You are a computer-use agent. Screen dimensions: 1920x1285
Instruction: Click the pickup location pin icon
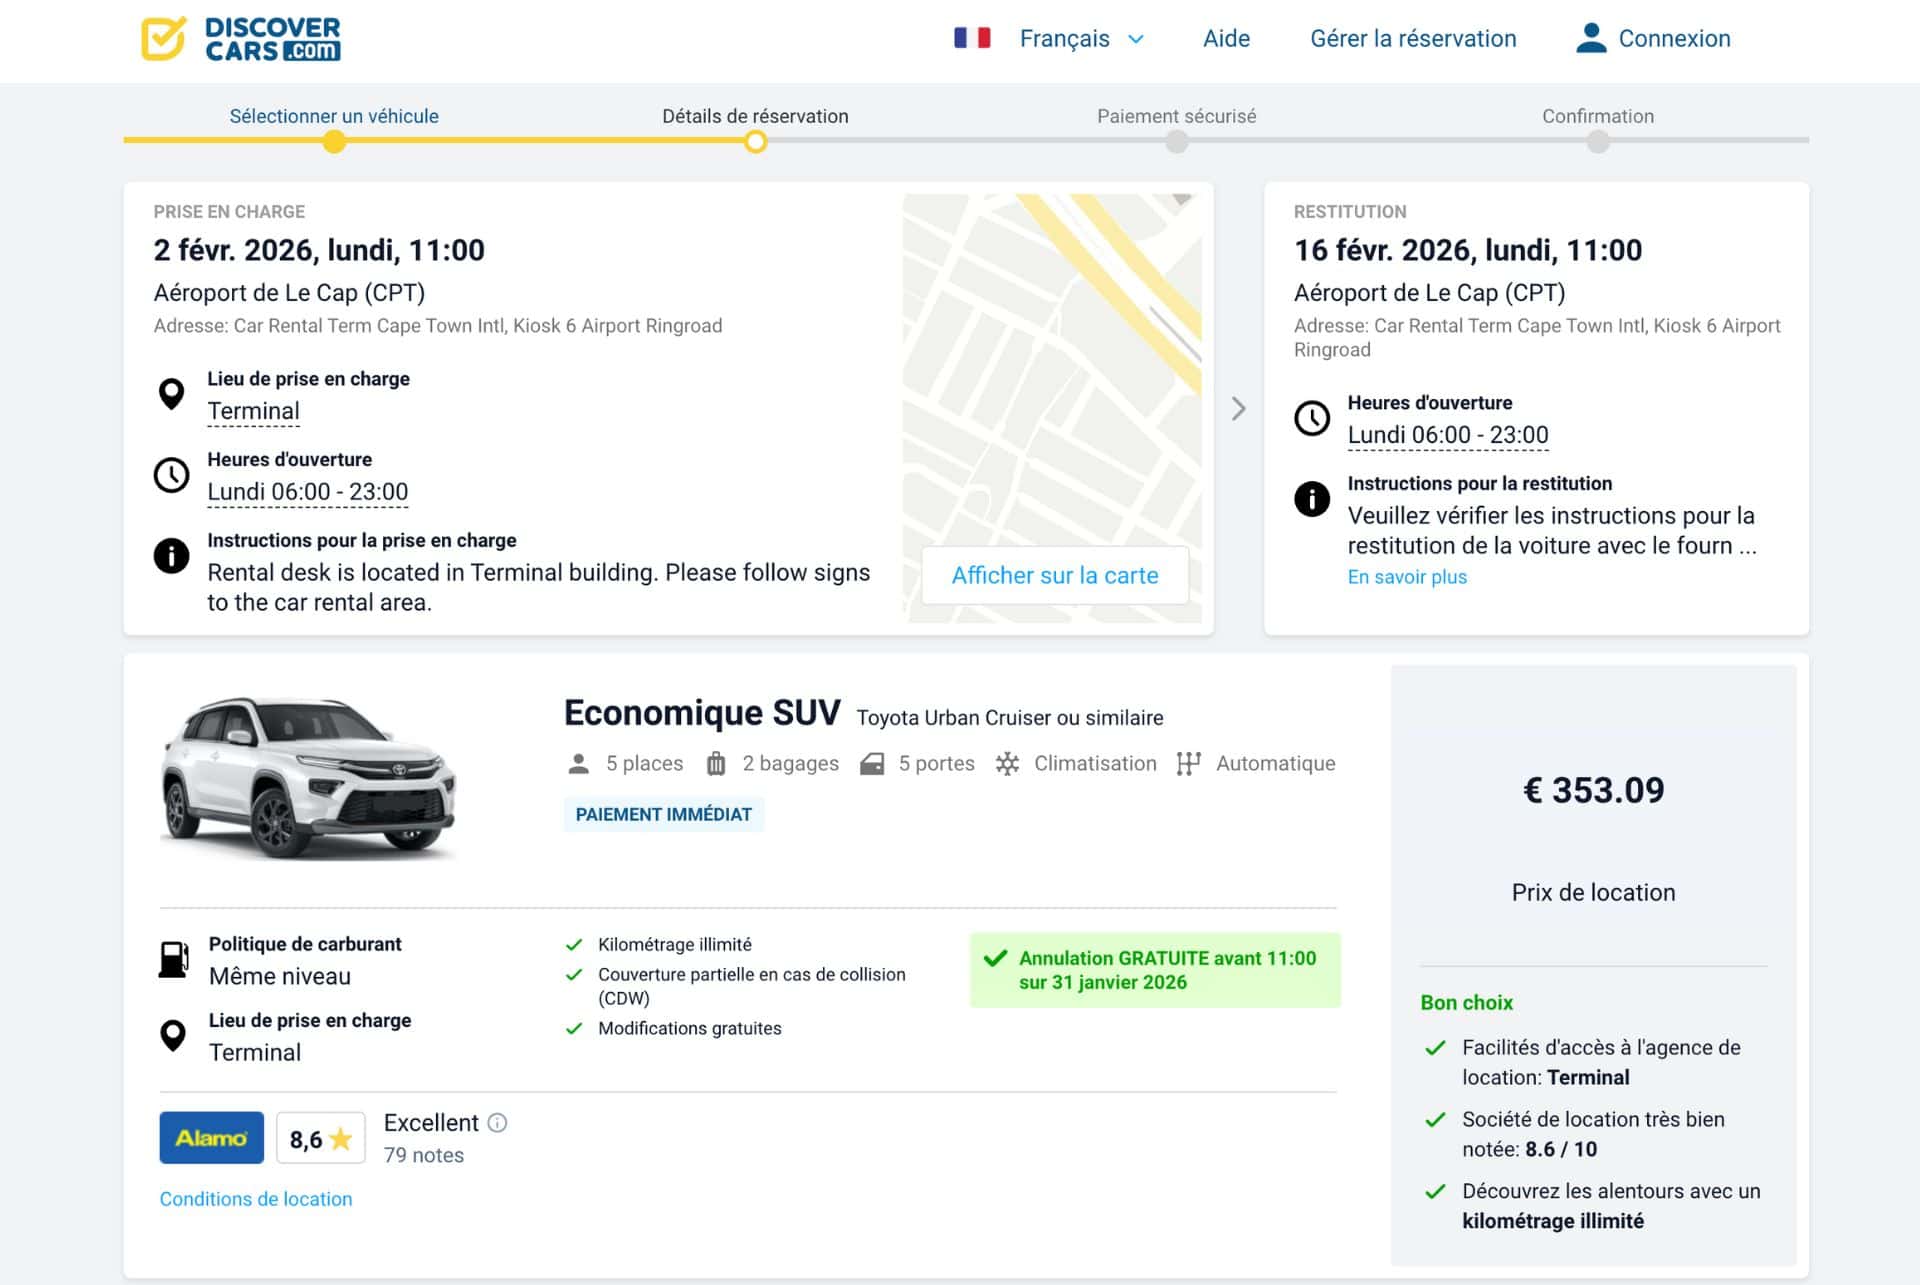[172, 394]
